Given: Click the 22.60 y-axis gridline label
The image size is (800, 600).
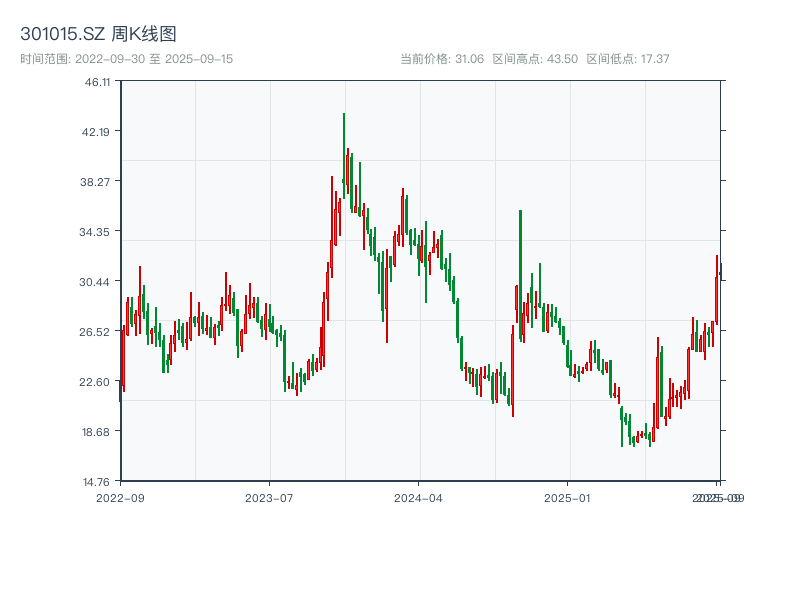Looking at the screenshot, I should pos(97,382).
